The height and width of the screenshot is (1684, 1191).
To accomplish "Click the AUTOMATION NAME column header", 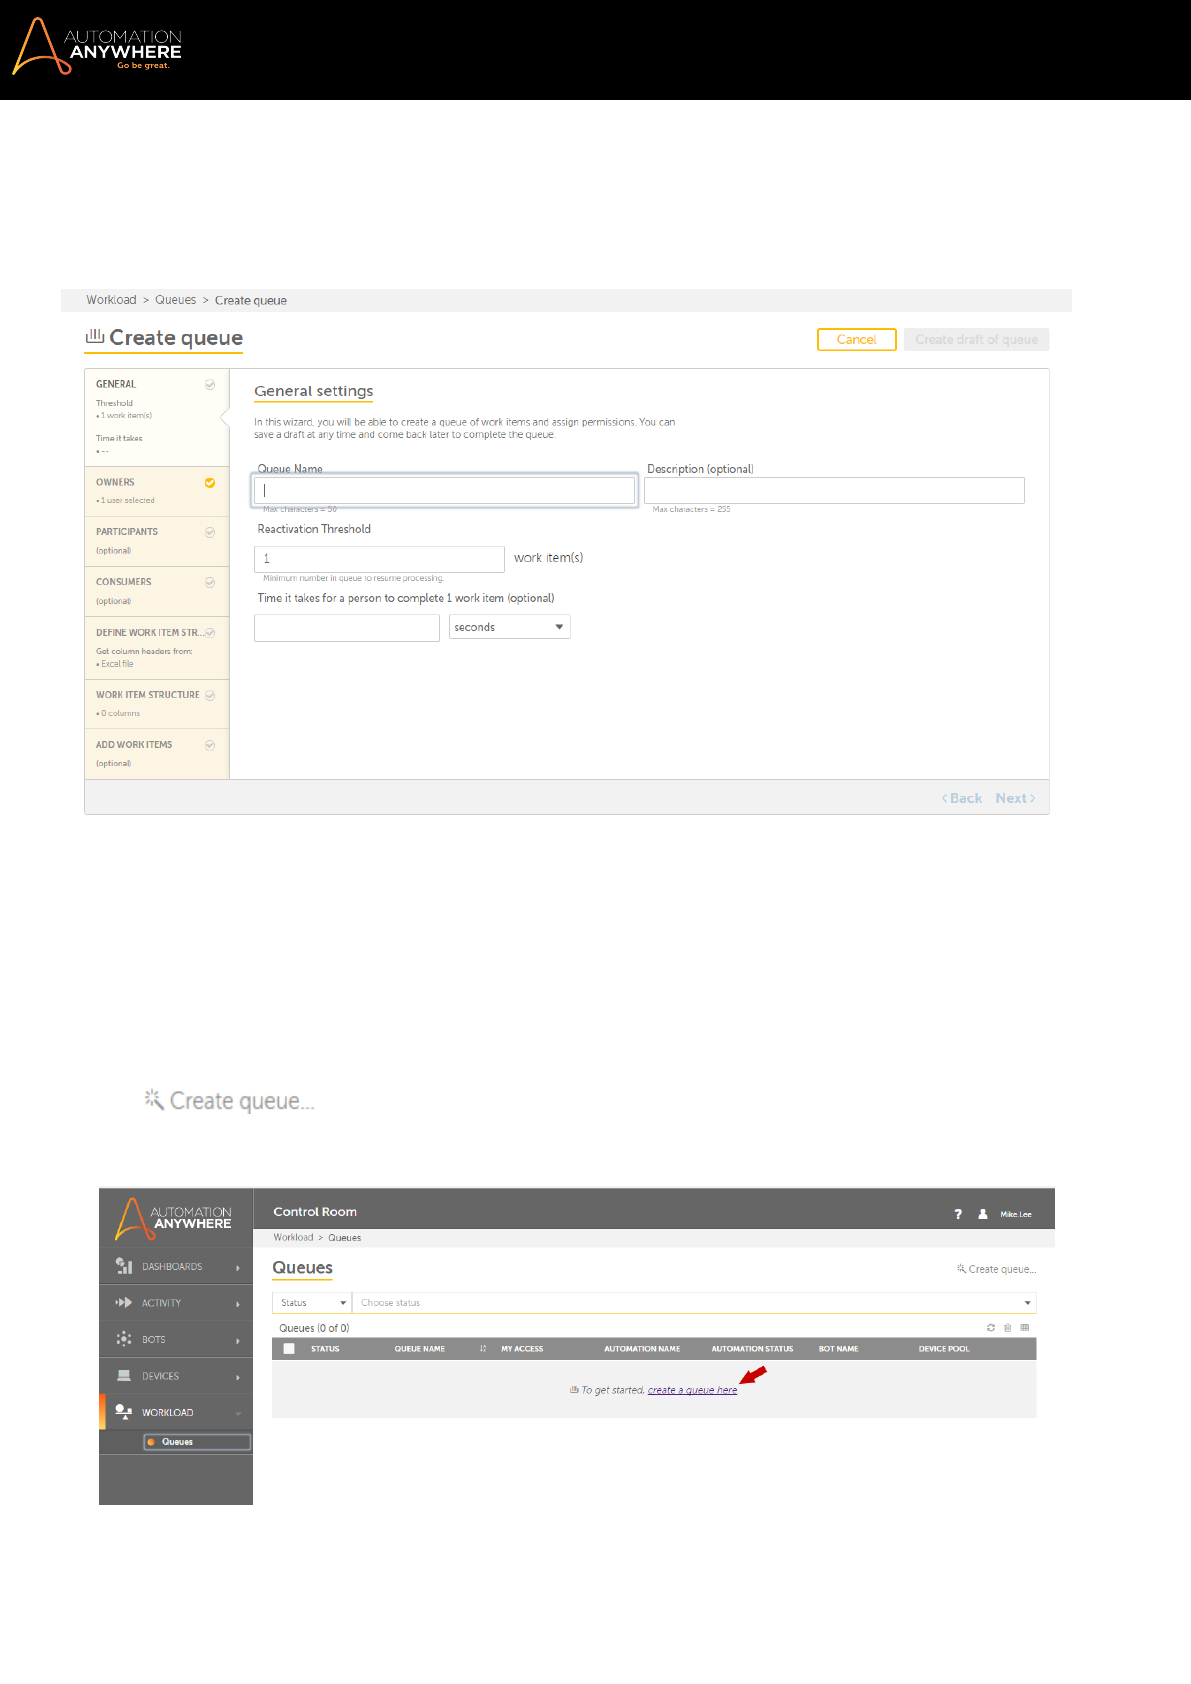I will pyautogui.click(x=642, y=1349).
